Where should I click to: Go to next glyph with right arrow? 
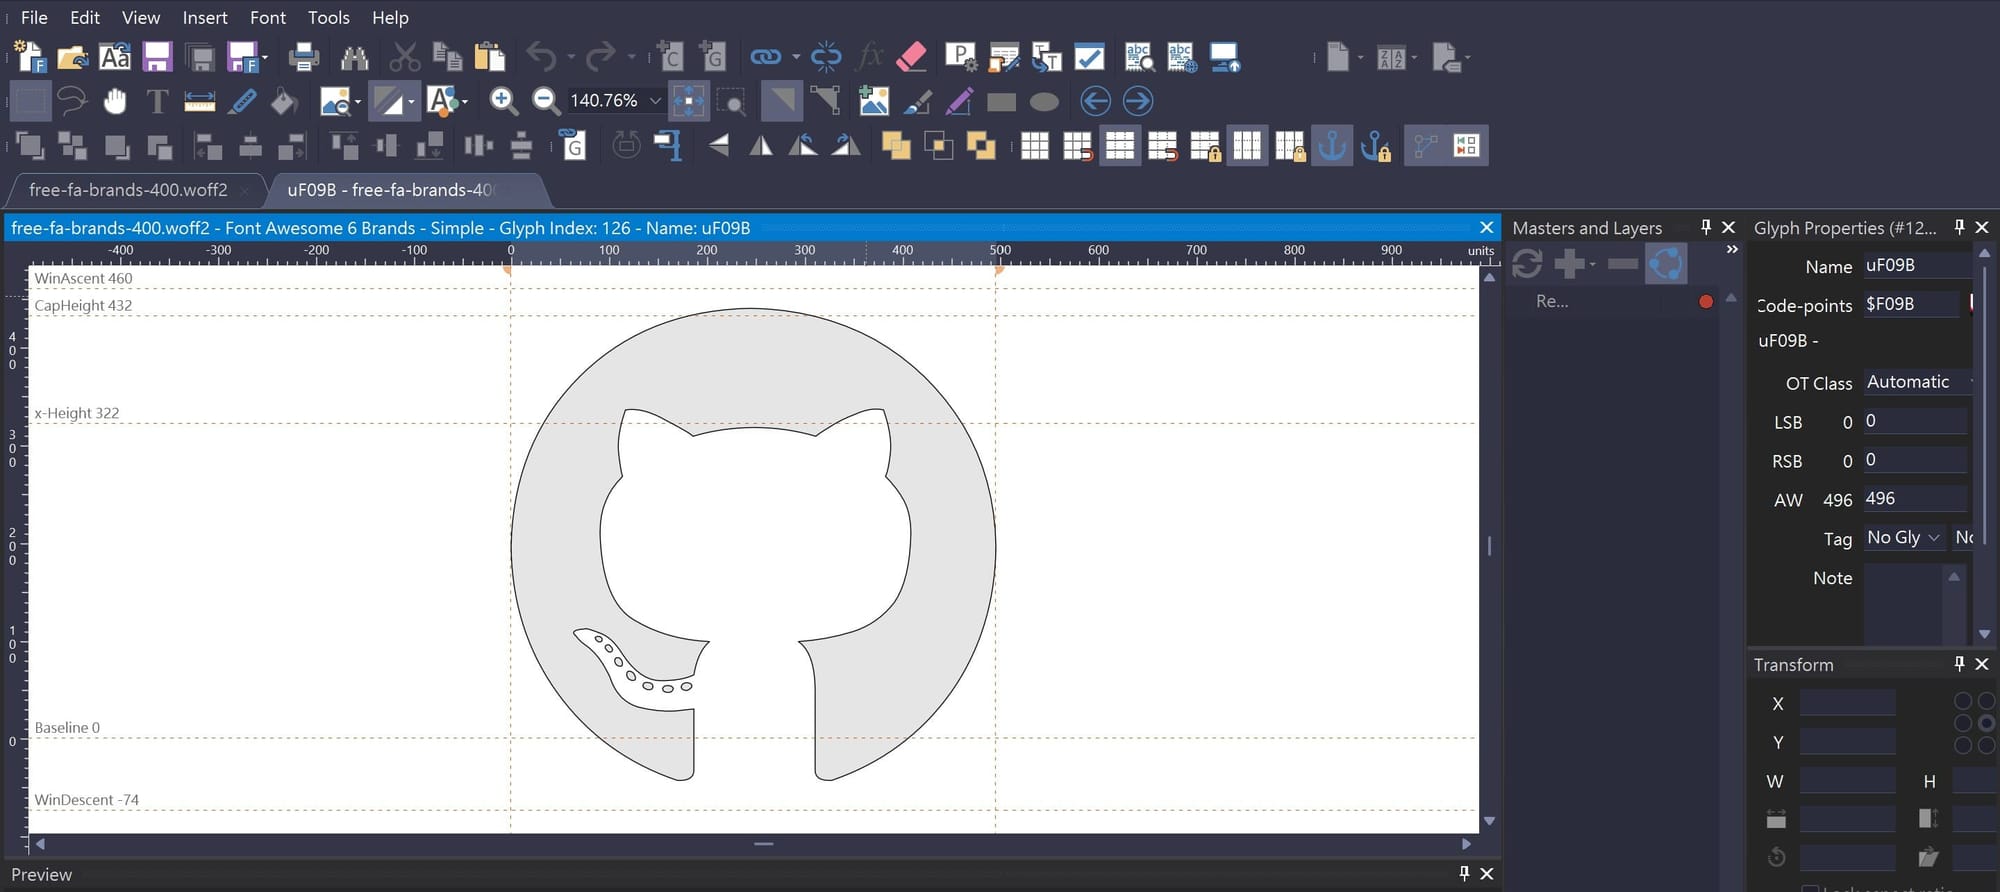(x=1138, y=101)
